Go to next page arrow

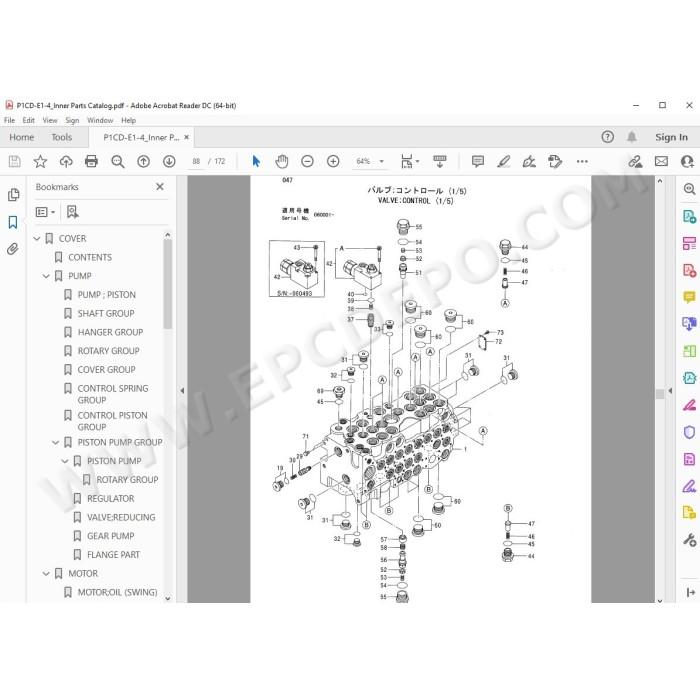point(169,161)
